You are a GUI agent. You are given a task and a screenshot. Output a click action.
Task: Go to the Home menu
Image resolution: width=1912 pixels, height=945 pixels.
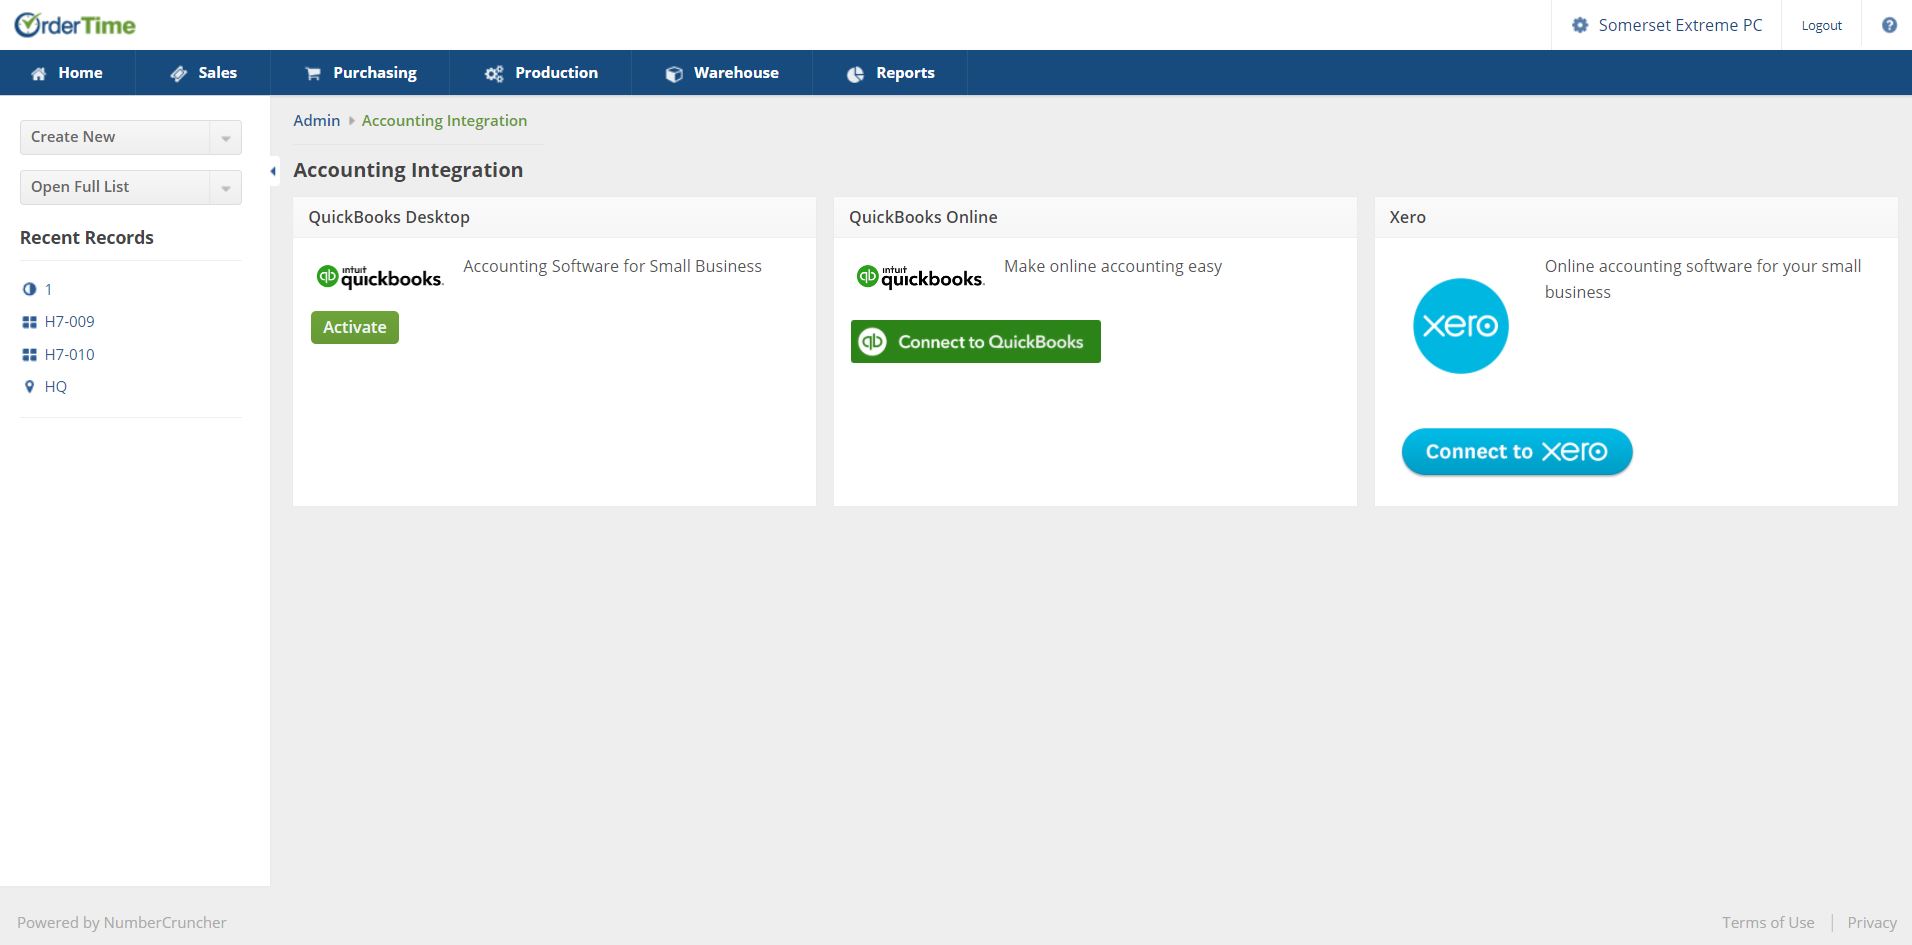click(67, 73)
